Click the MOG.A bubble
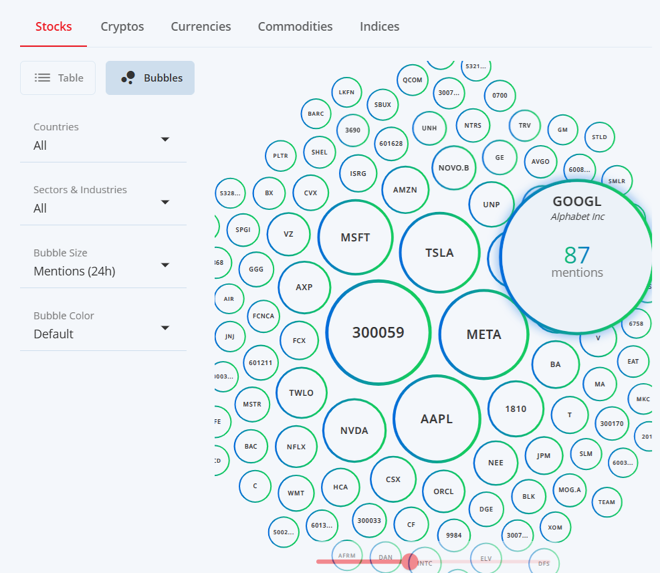This screenshot has height=573, width=660. (x=570, y=490)
